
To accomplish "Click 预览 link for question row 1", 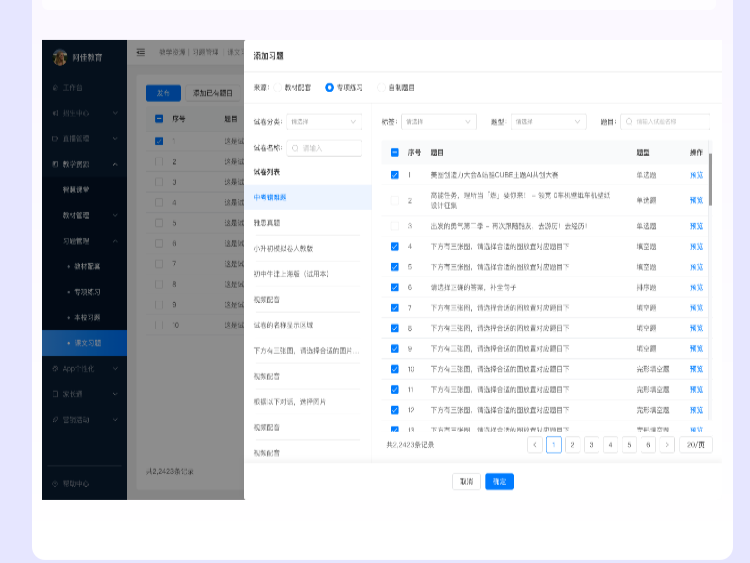I will tap(696, 175).
